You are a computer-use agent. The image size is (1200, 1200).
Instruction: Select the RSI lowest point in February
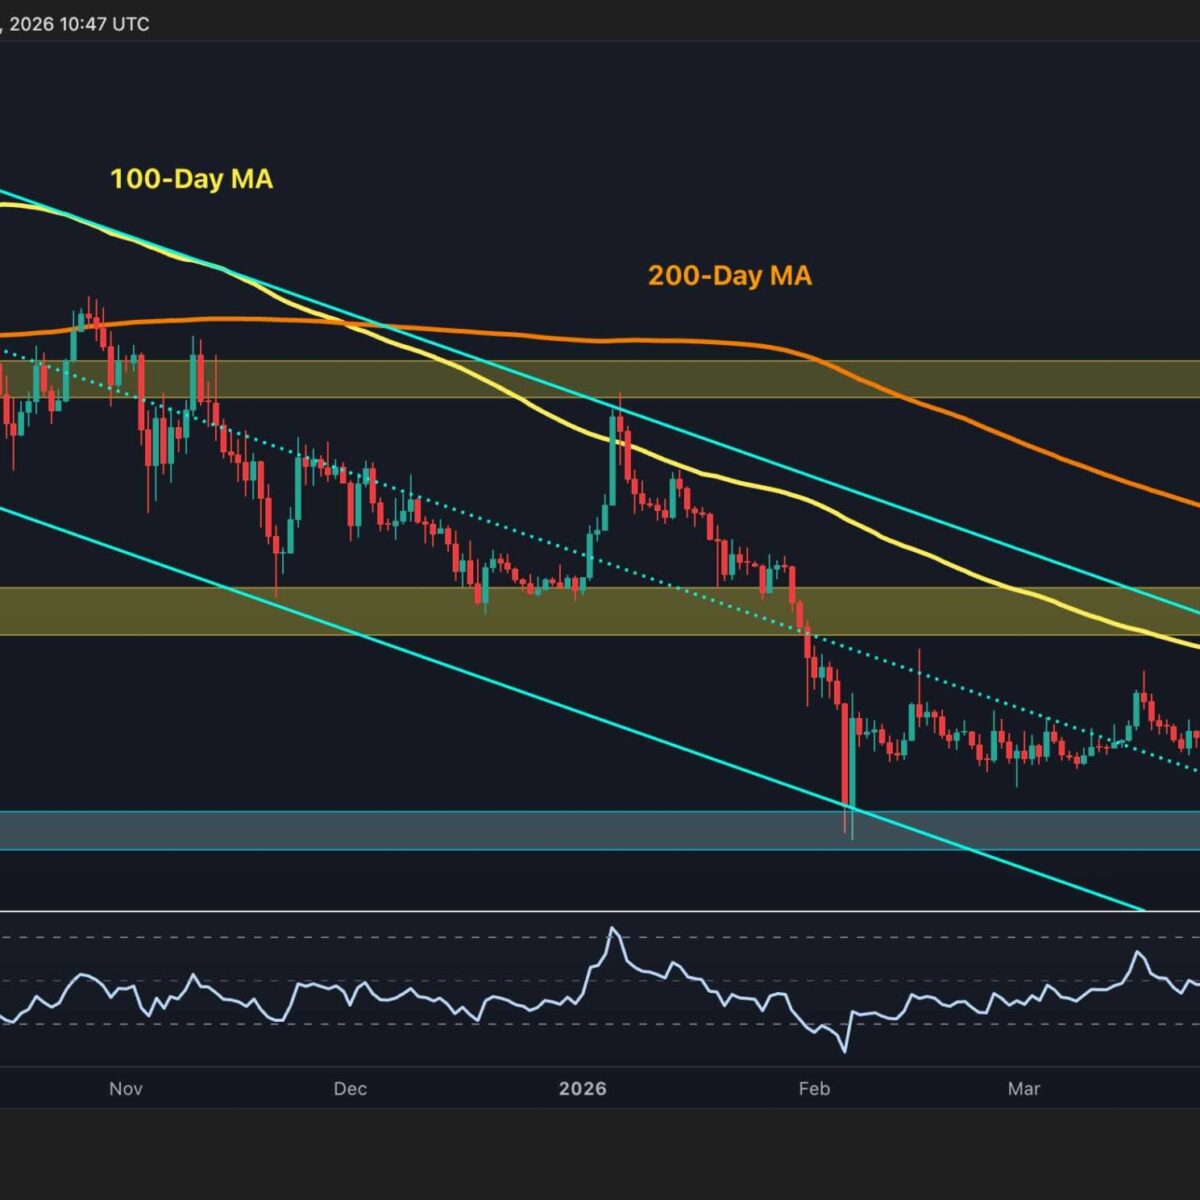[844, 1049]
